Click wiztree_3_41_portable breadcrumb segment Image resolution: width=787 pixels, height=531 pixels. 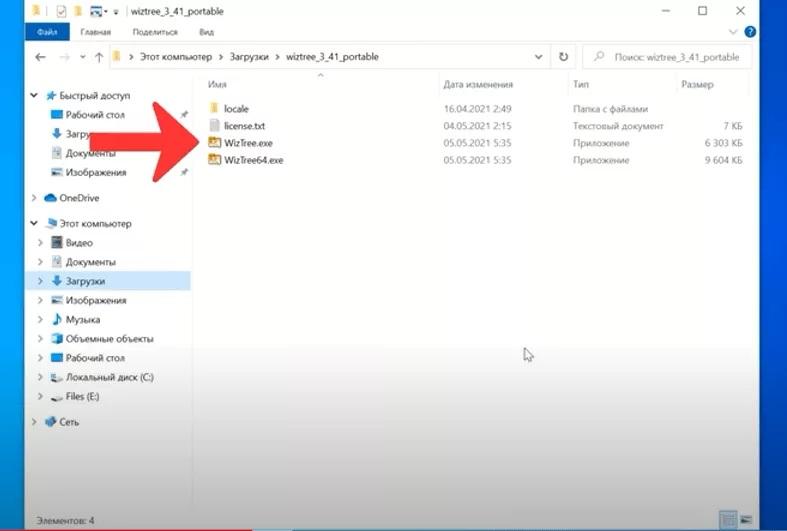[x=332, y=57]
